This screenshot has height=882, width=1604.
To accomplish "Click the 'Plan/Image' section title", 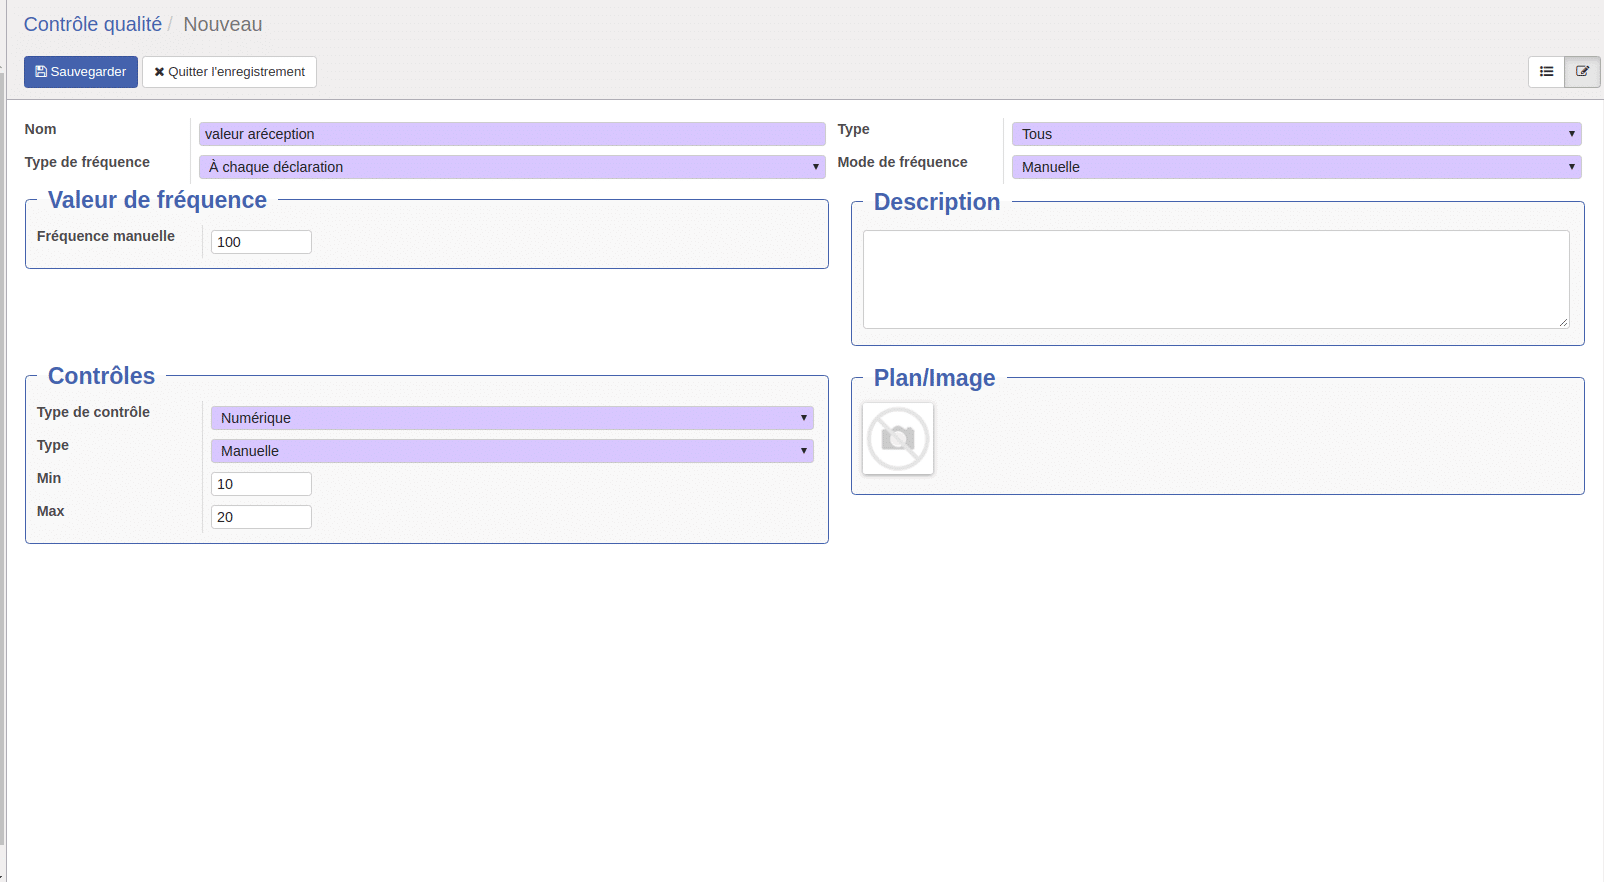I will coord(935,378).
